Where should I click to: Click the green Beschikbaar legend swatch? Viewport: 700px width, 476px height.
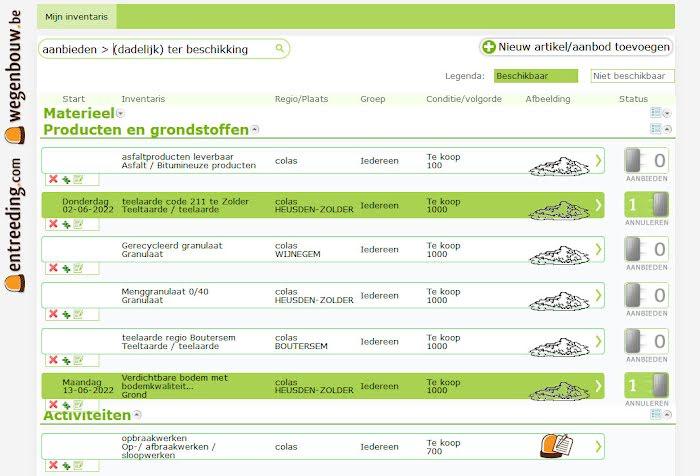[535, 76]
